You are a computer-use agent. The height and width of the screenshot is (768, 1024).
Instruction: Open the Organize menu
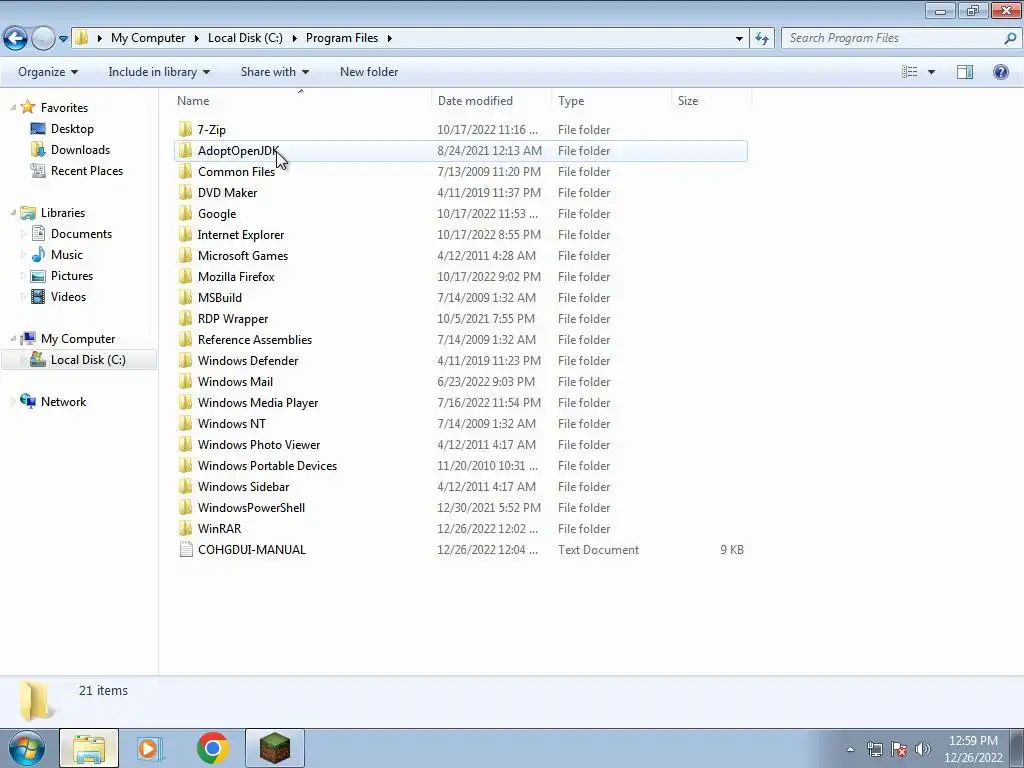pos(48,72)
